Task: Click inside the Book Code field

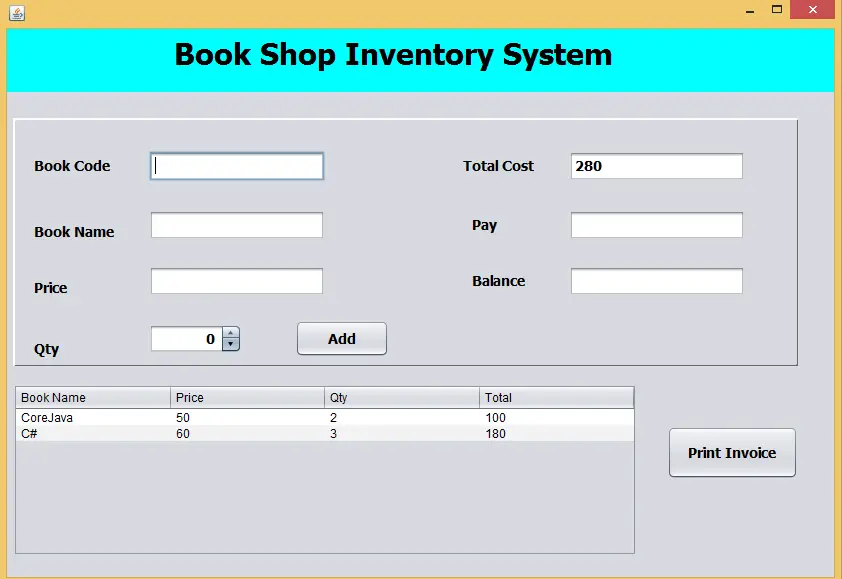Action: pyautogui.click(x=236, y=165)
